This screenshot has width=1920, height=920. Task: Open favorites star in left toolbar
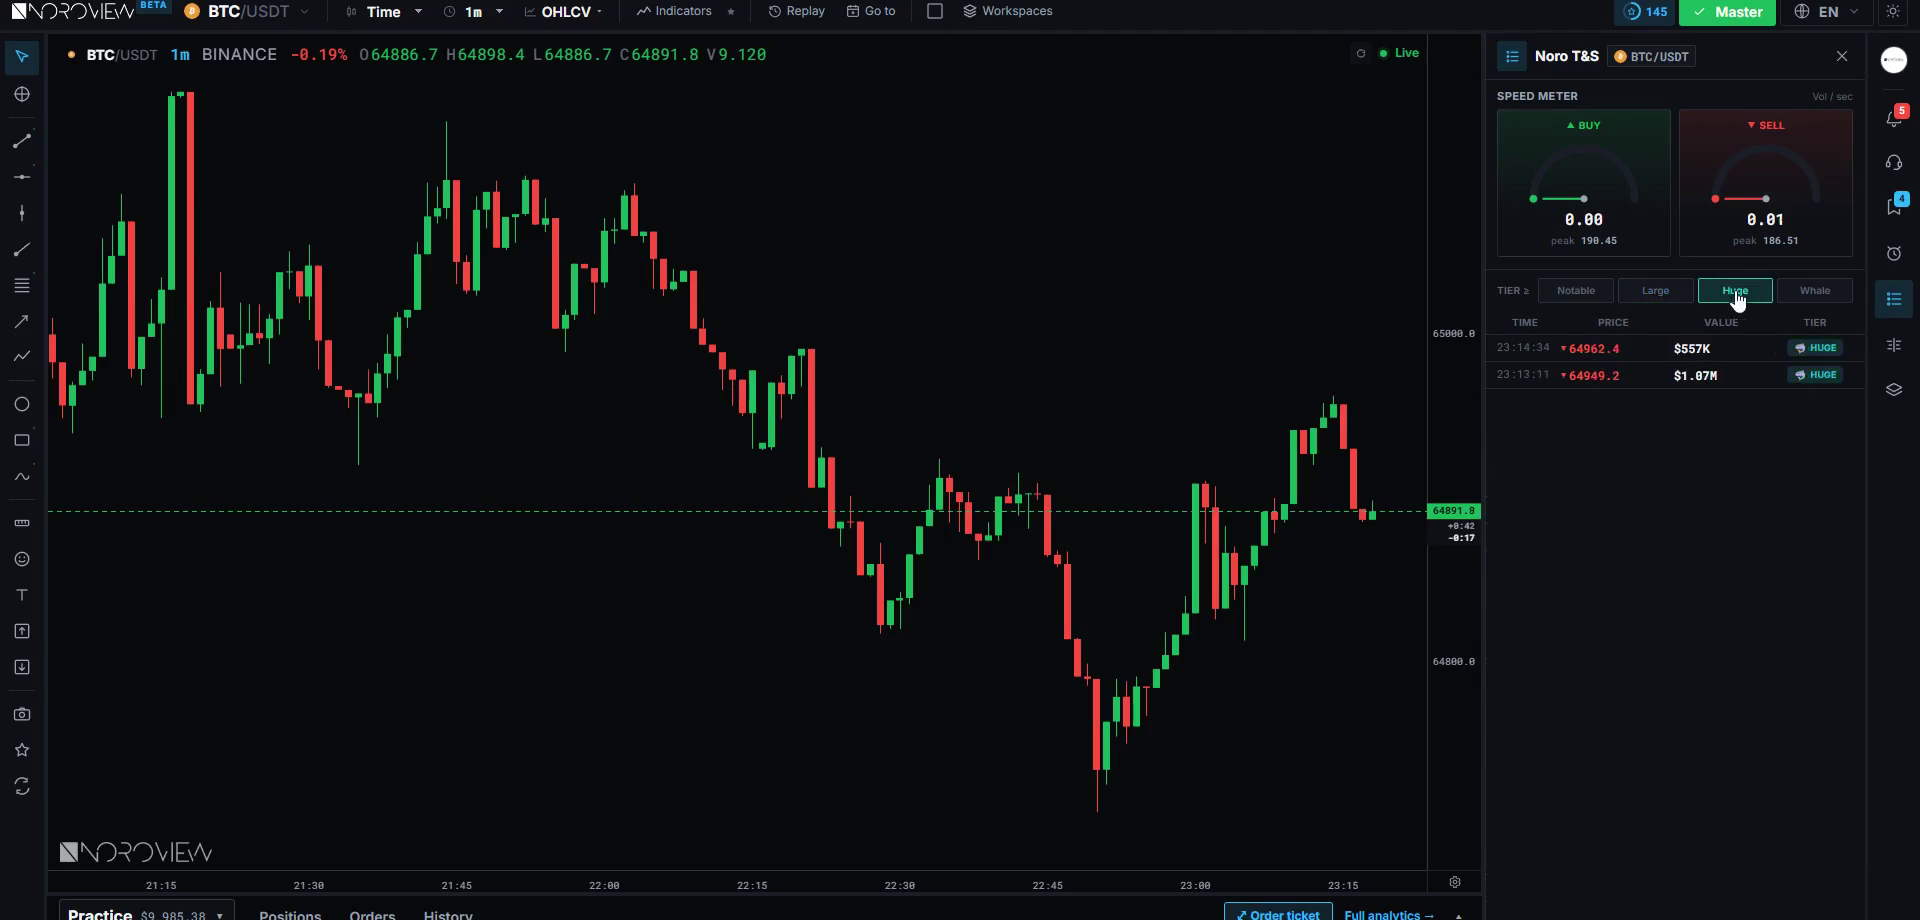click(22, 750)
